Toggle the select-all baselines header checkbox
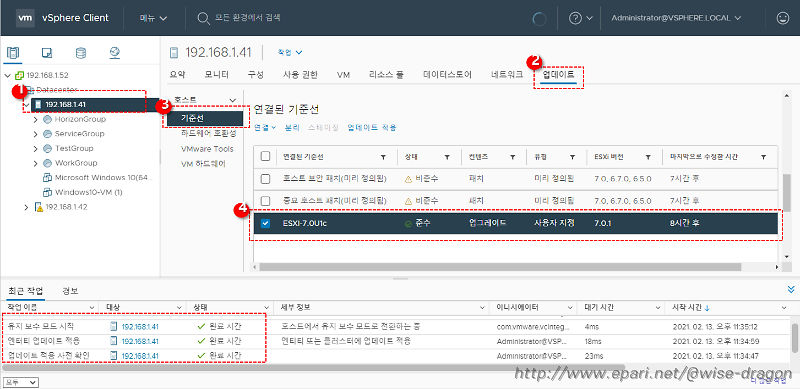 [265, 156]
